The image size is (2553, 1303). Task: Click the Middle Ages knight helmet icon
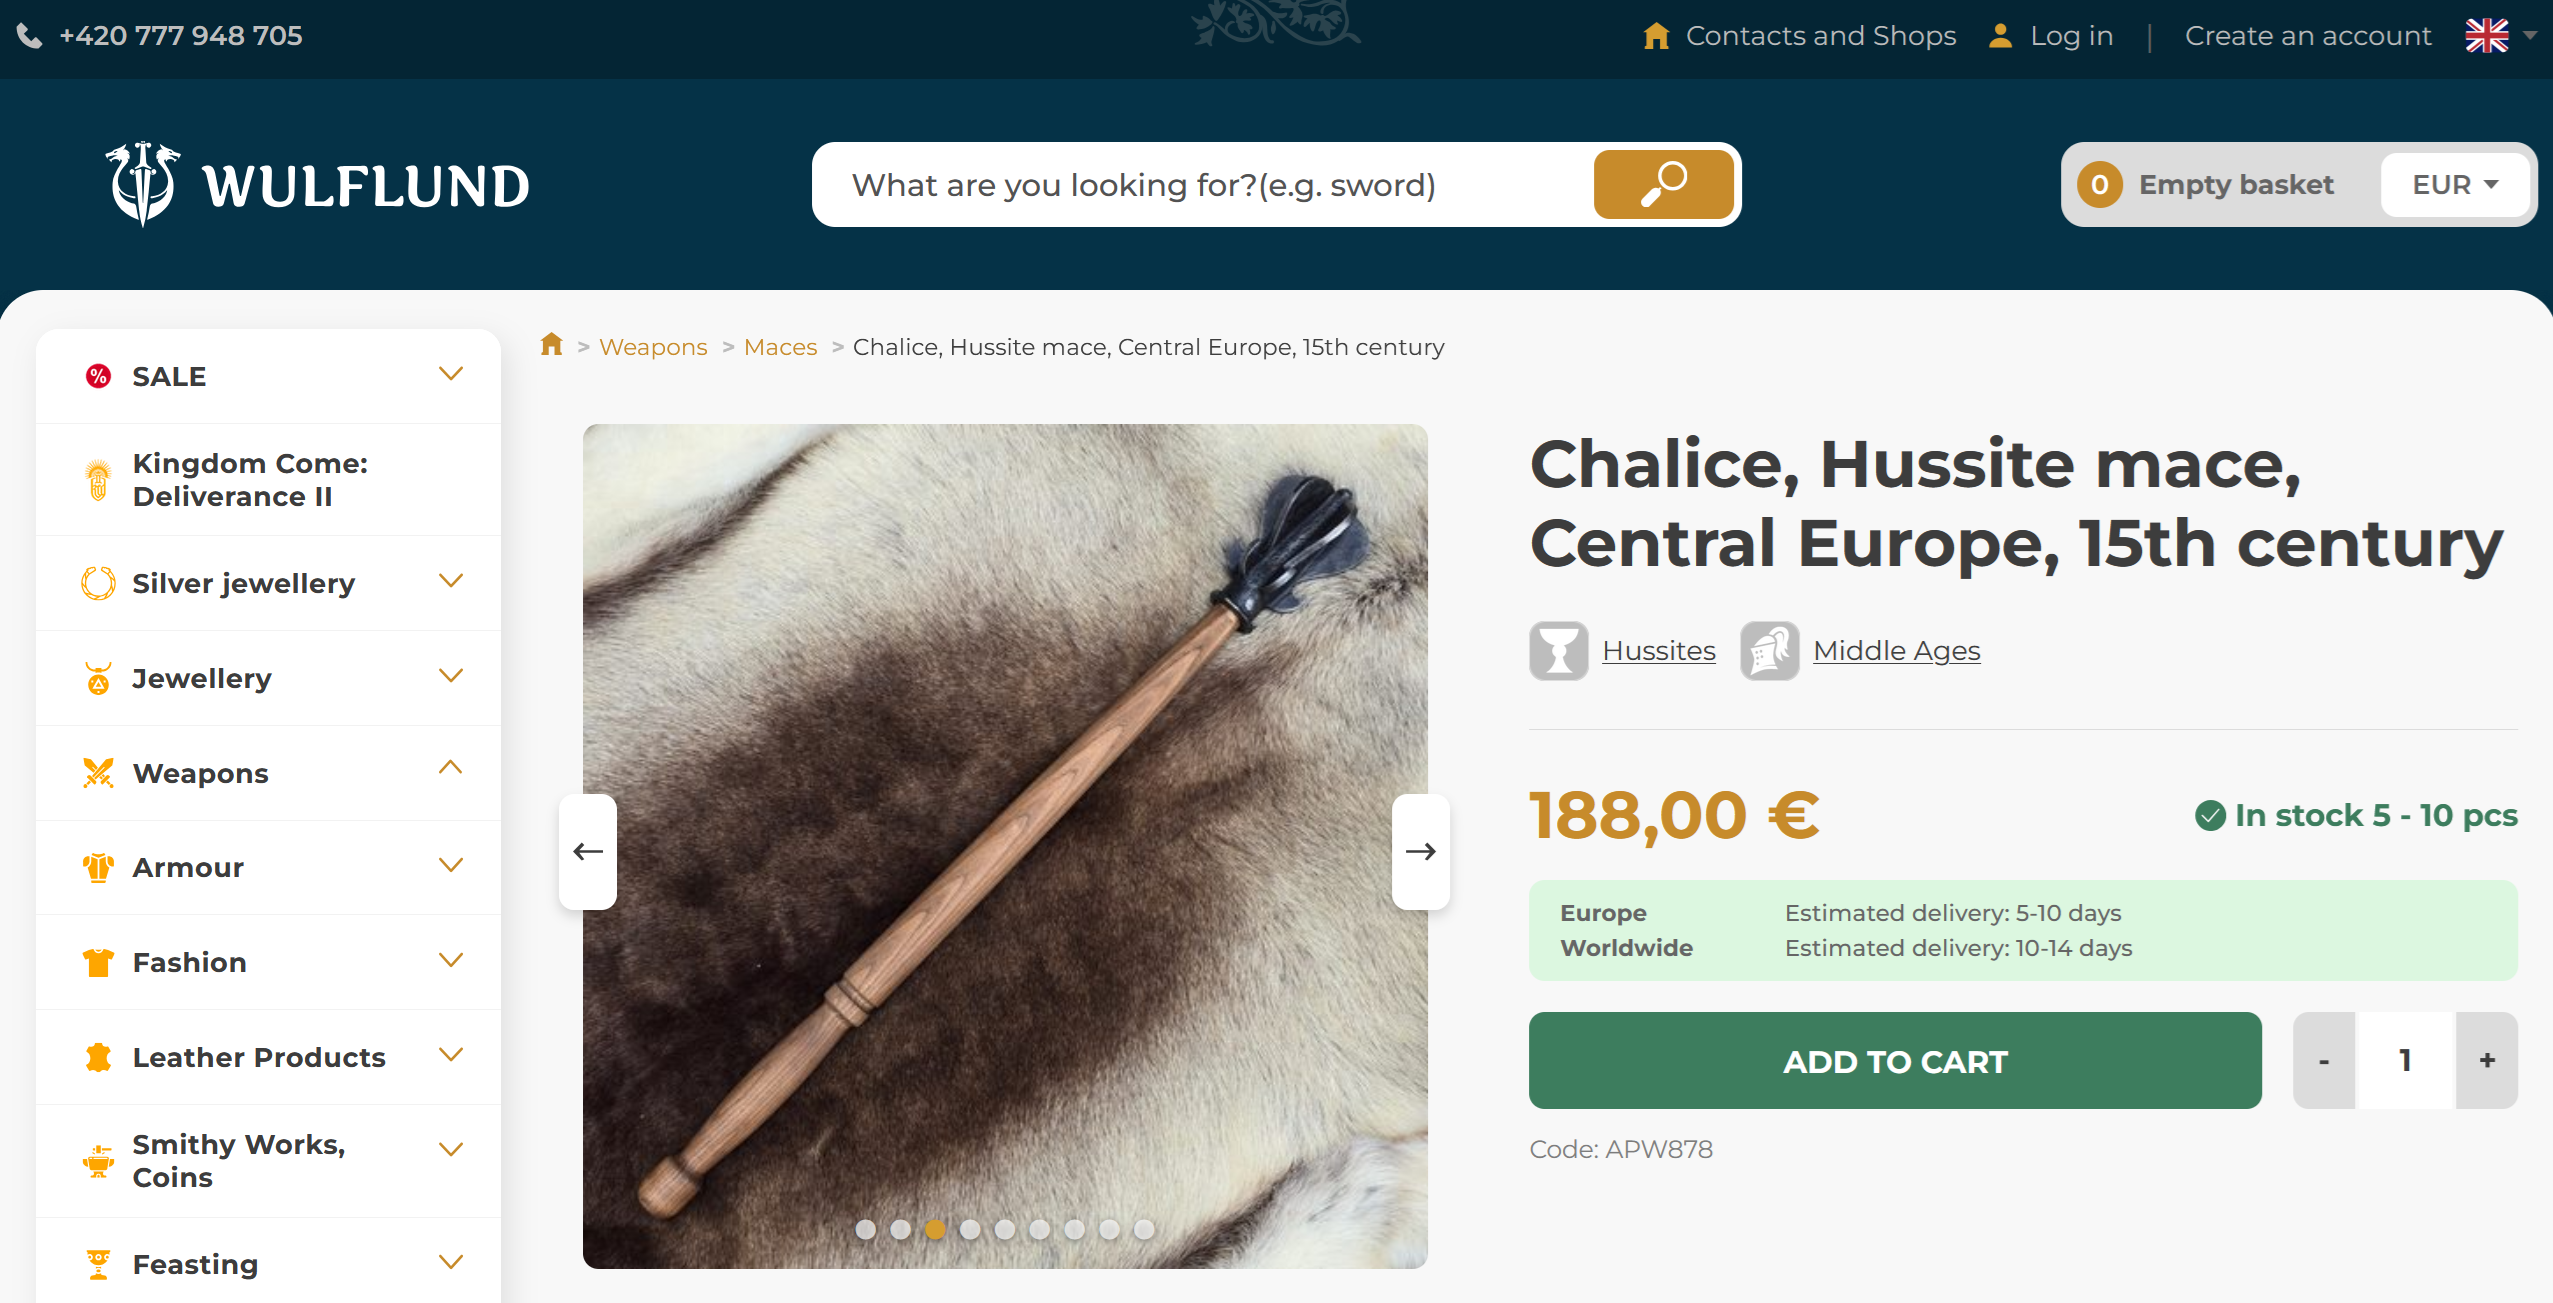(1769, 651)
